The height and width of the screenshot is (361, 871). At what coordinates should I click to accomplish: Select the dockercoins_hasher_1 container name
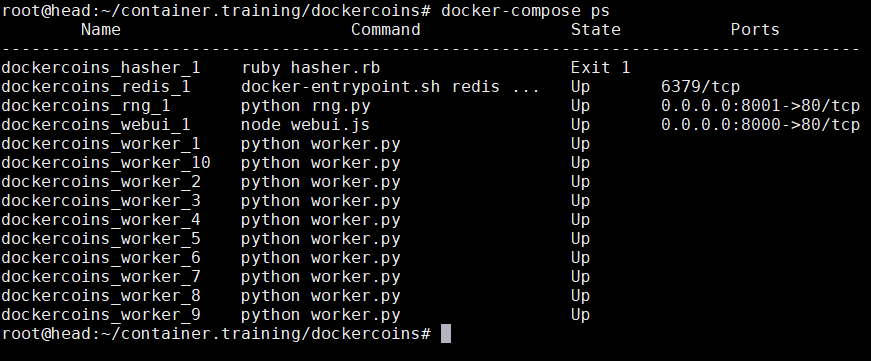point(101,68)
